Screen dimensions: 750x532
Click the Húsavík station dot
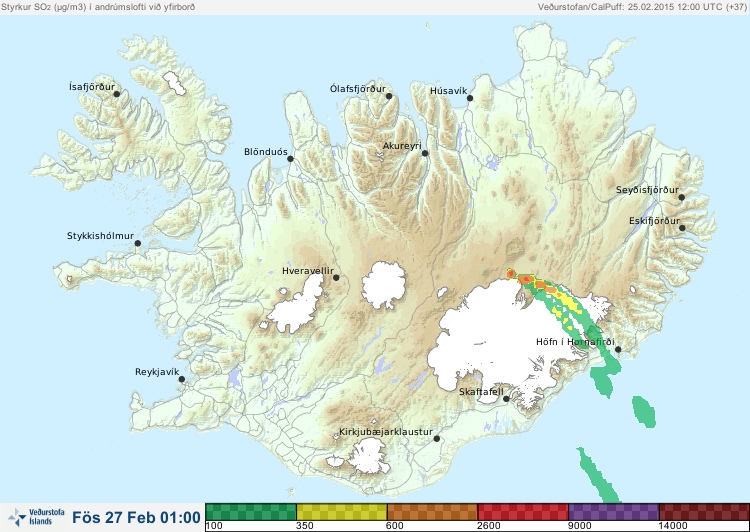470,98
